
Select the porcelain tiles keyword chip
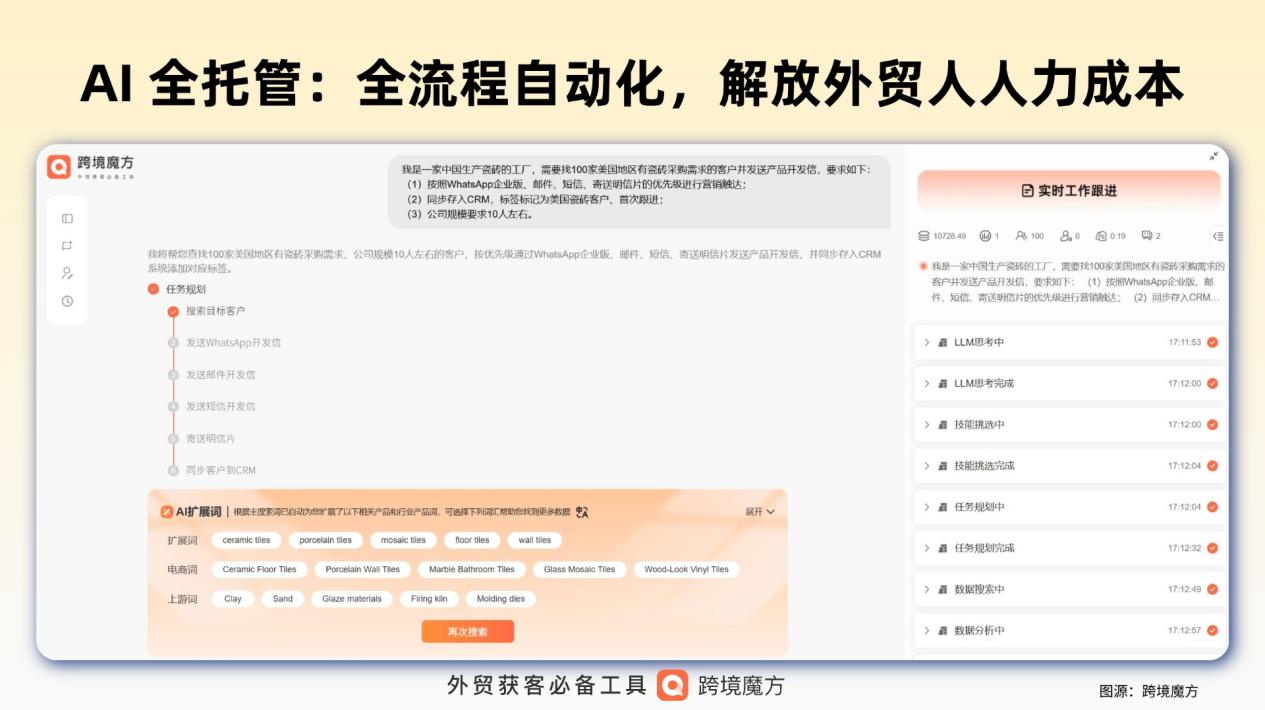tap(325, 540)
